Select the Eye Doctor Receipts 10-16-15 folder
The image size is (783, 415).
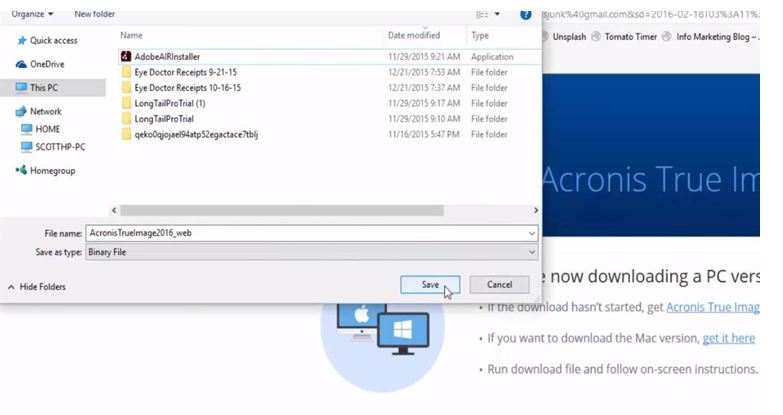(x=187, y=88)
